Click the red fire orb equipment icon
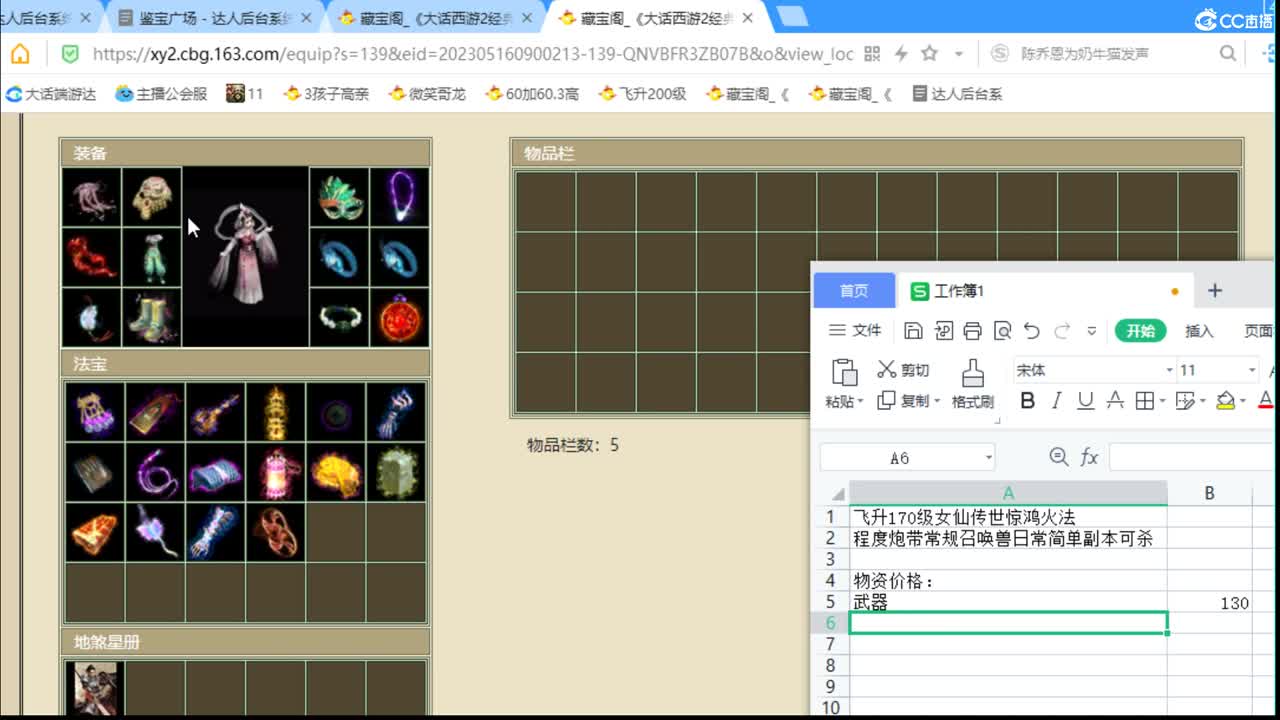 [x=400, y=318]
